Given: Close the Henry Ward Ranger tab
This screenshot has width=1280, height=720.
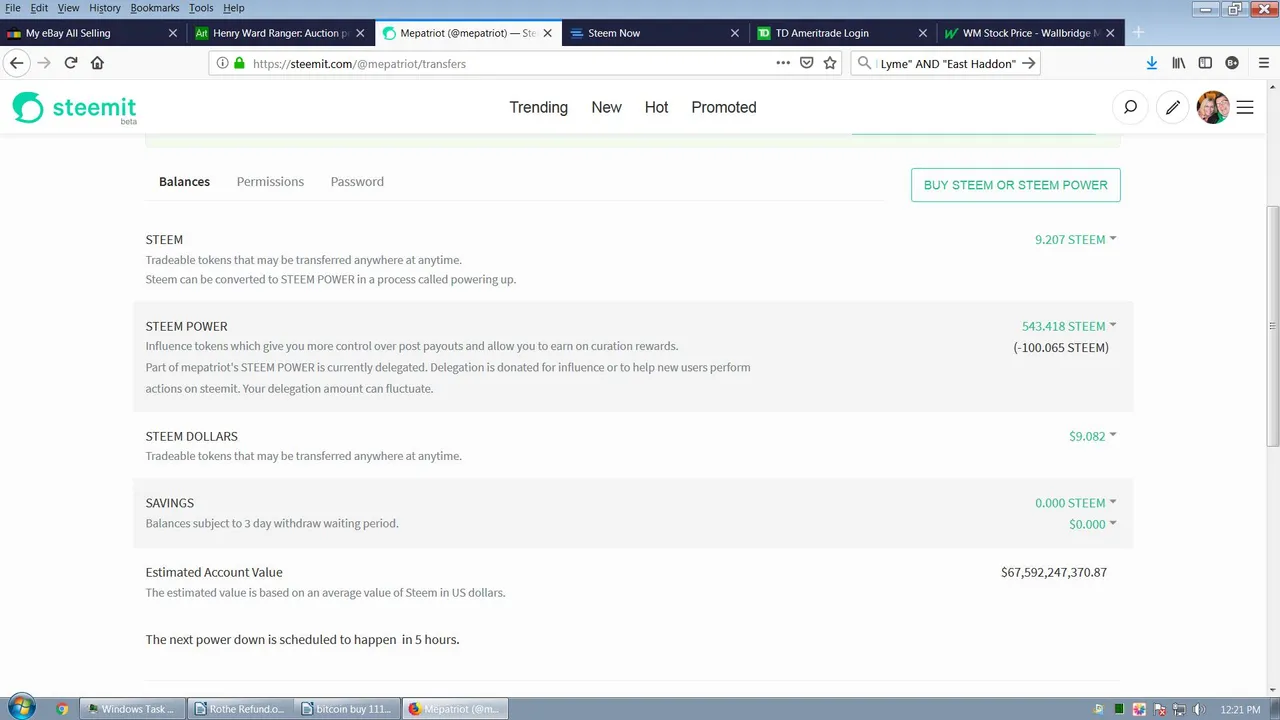Looking at the screenshot, I should pos(359,33).
